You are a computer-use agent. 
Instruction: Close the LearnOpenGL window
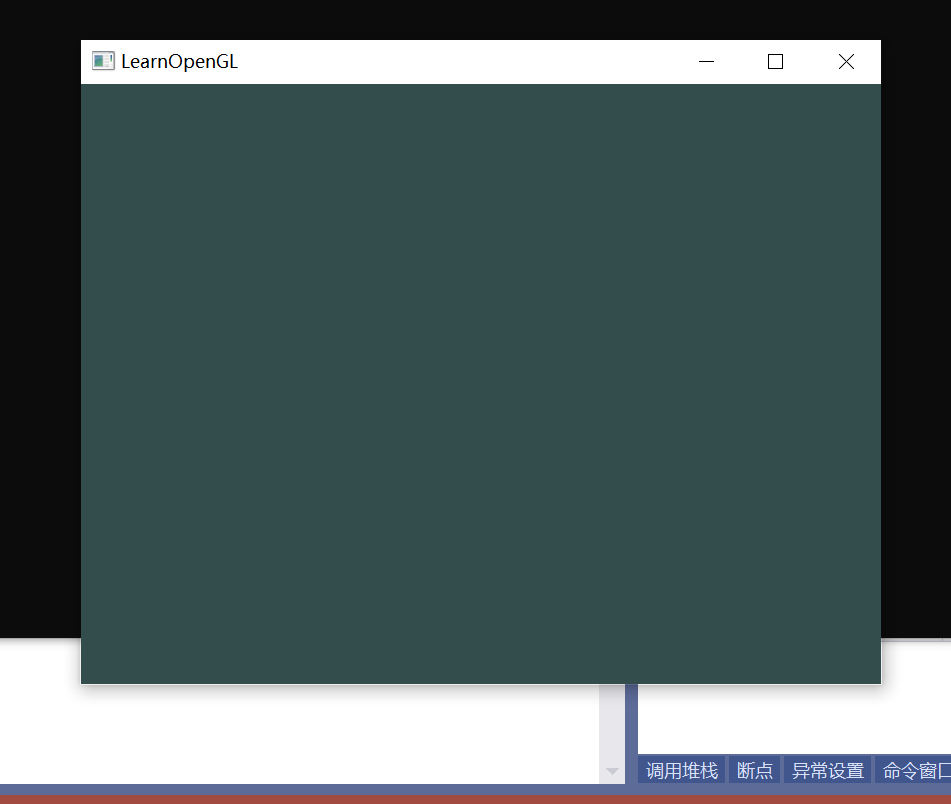point(846,62)
